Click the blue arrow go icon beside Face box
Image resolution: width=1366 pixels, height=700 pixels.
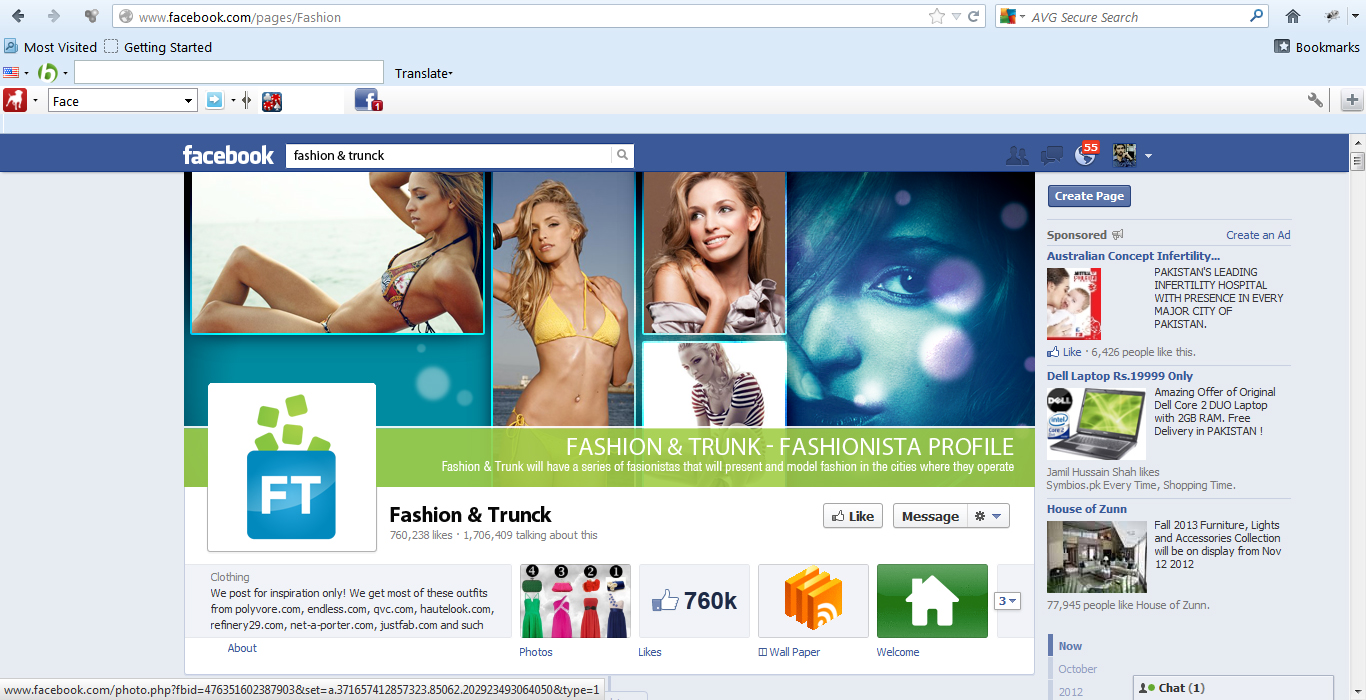(x=215, y=100)
